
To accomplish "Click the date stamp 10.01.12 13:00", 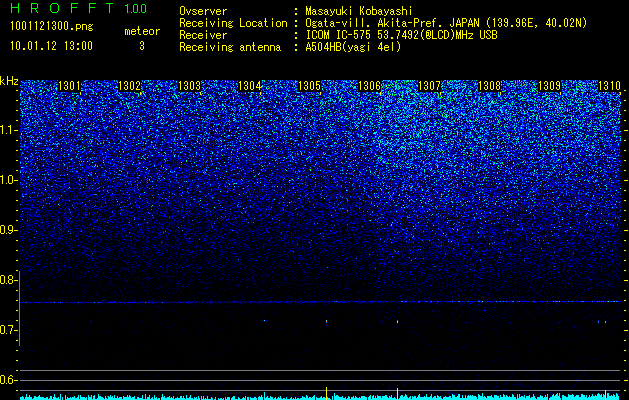I will tap(51, 46).
